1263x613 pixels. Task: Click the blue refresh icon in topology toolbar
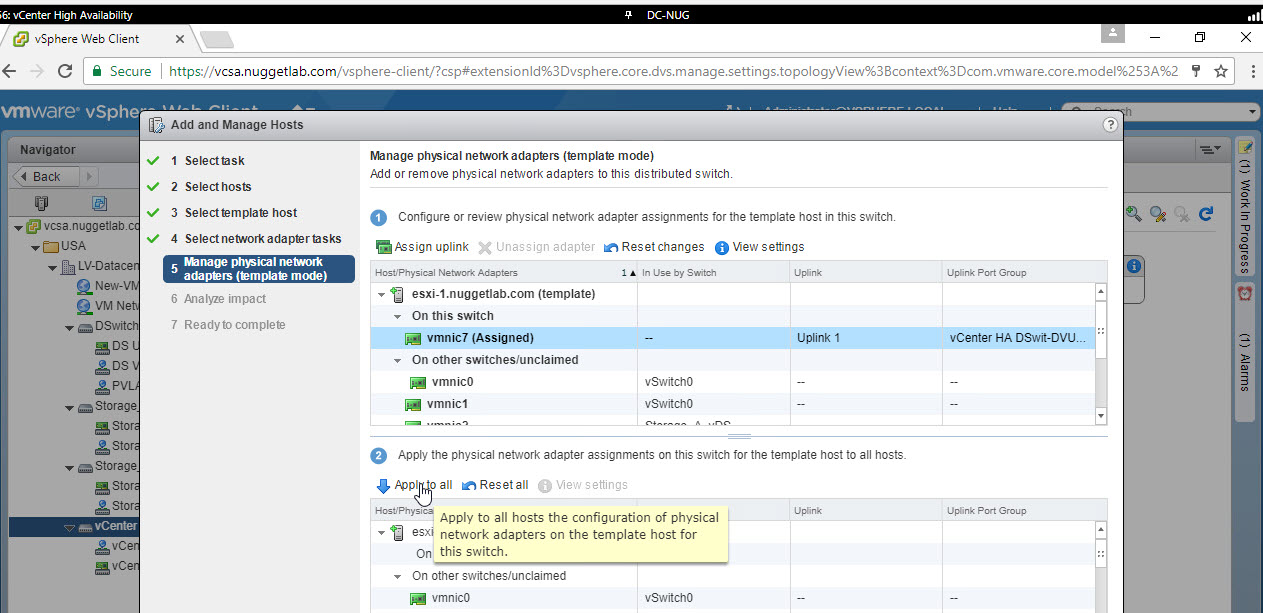tap(1206, 213)
